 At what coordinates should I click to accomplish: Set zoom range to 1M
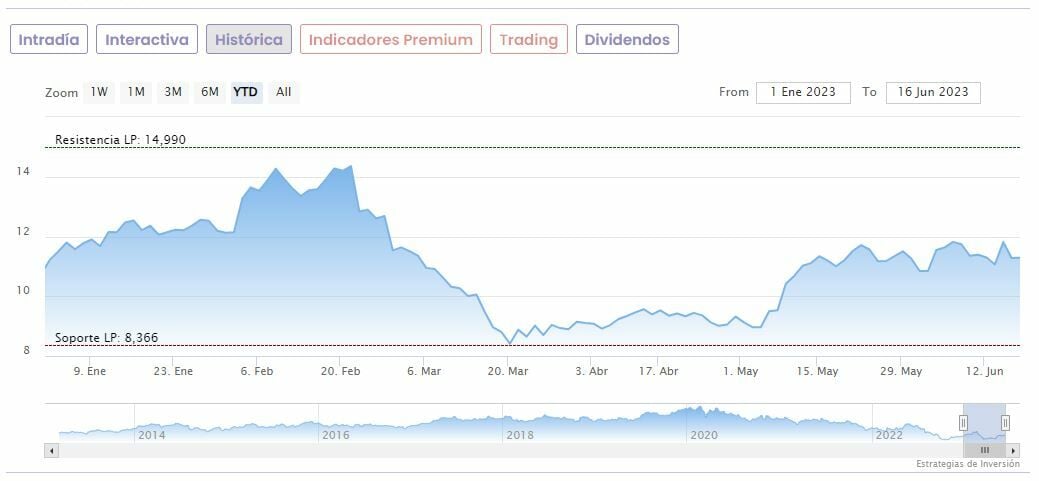(136, 92)
